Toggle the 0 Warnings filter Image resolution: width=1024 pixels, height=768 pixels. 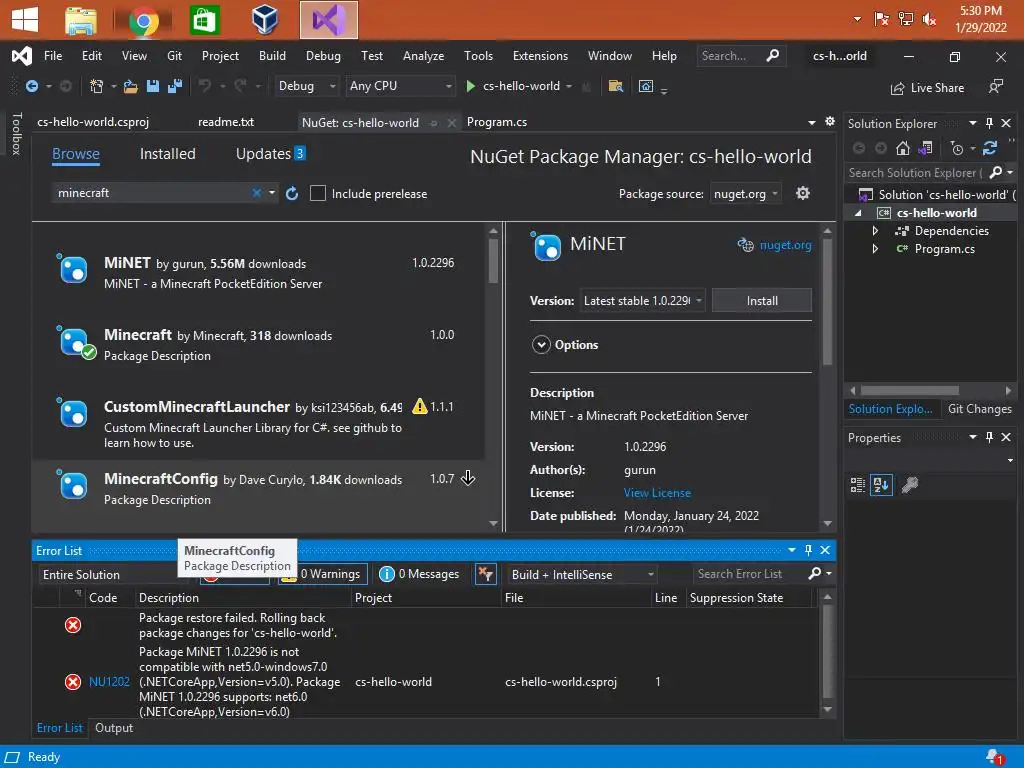[x=323, y=574]
